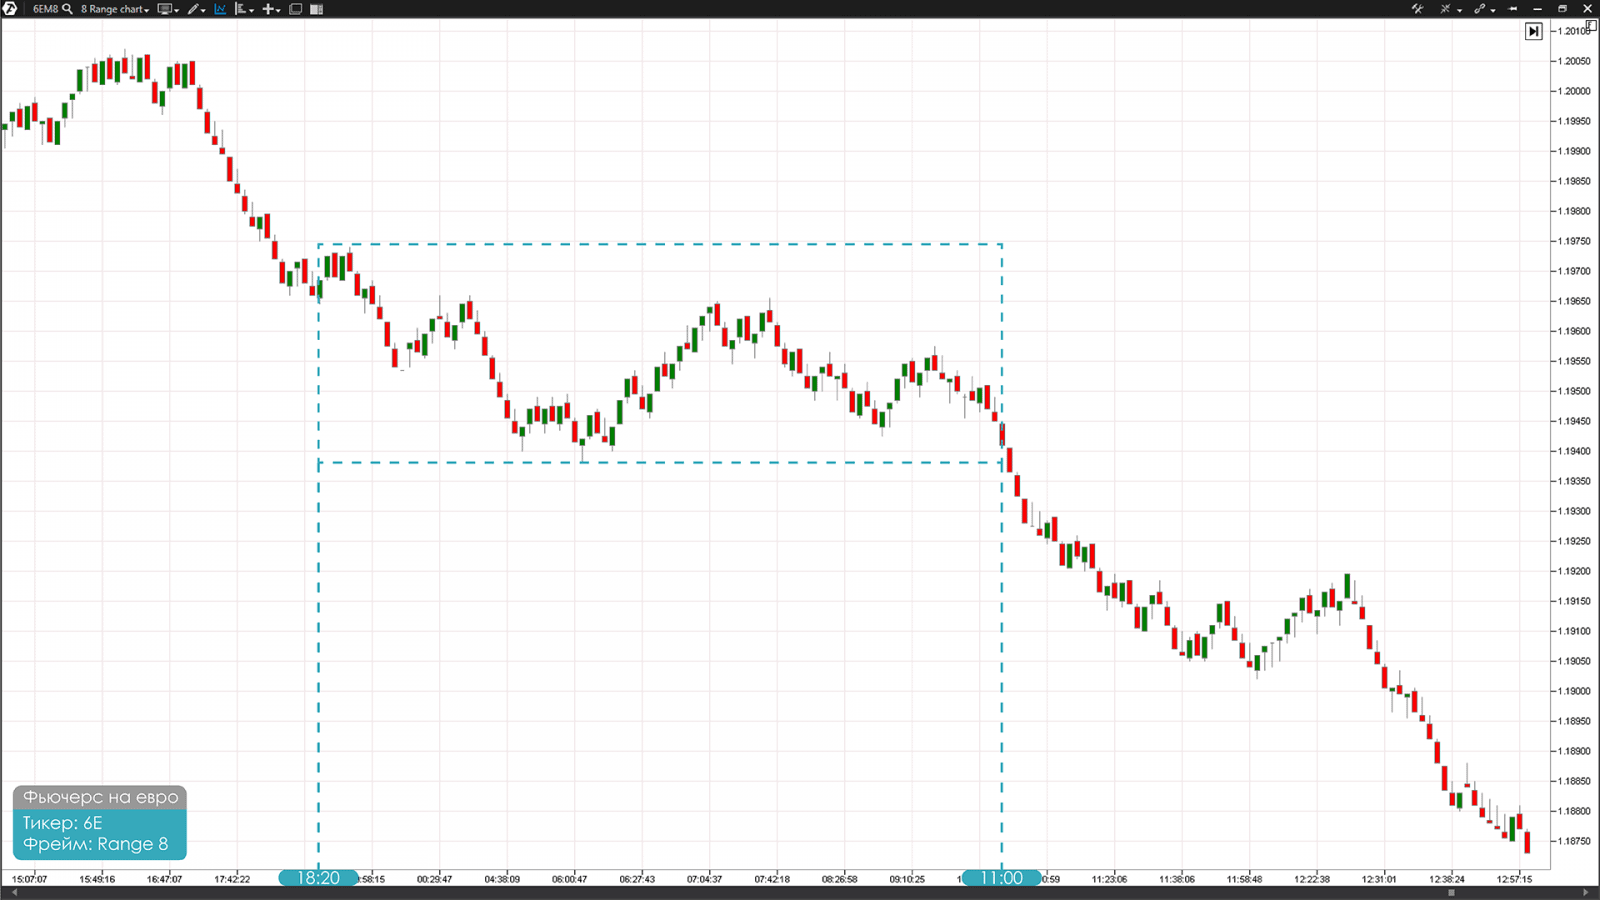Click the duplicate chart window icon
Image resolution: width=1600 pixels, height=900 pixels.
coord(295,9)
